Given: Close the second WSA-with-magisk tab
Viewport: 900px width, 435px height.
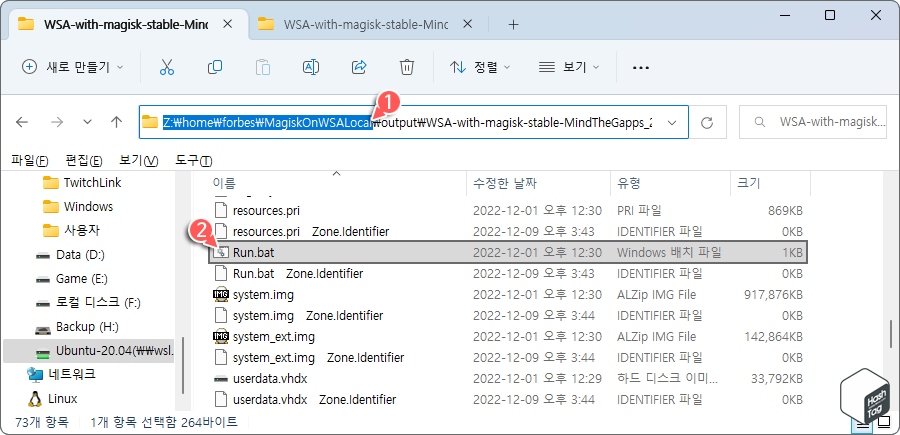Looking at the screenshot, I should point(467,25).
